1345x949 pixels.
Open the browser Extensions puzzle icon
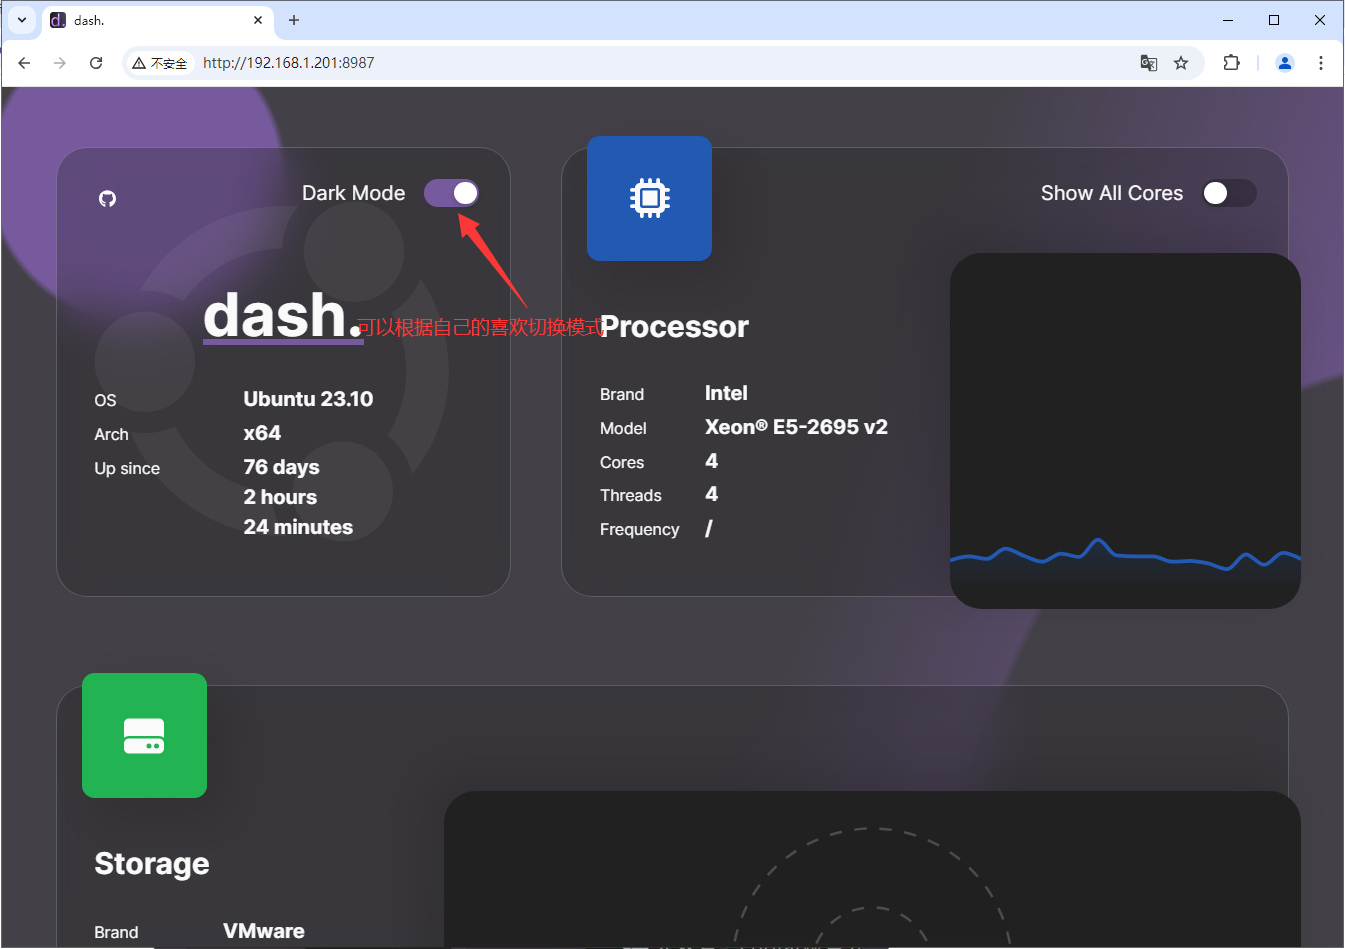[1231, 62]
